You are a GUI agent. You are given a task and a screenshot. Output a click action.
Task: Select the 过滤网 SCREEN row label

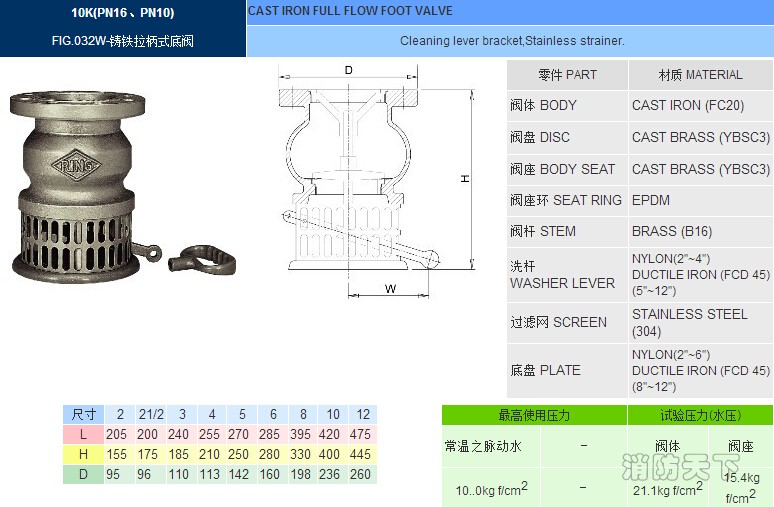click(x=558, y=322)
